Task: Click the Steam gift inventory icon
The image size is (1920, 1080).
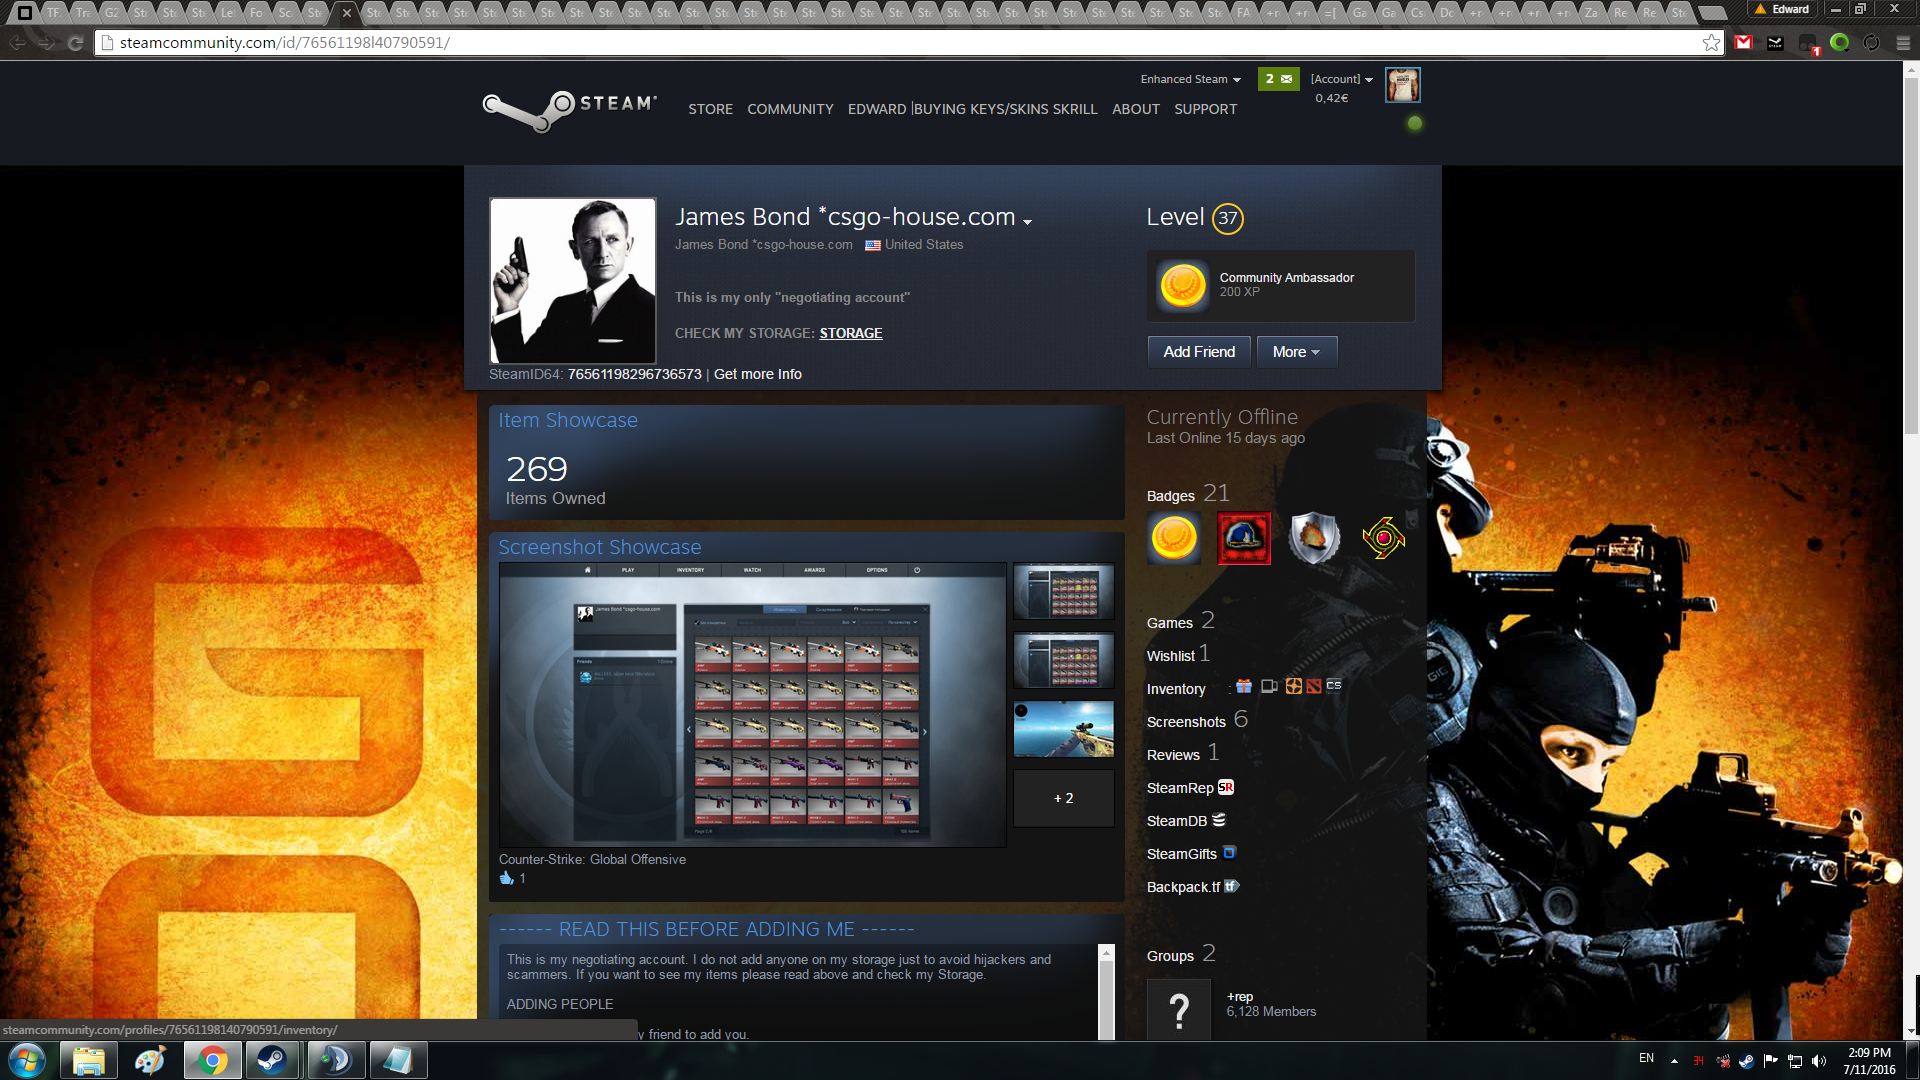Action: coord(1244,686)
